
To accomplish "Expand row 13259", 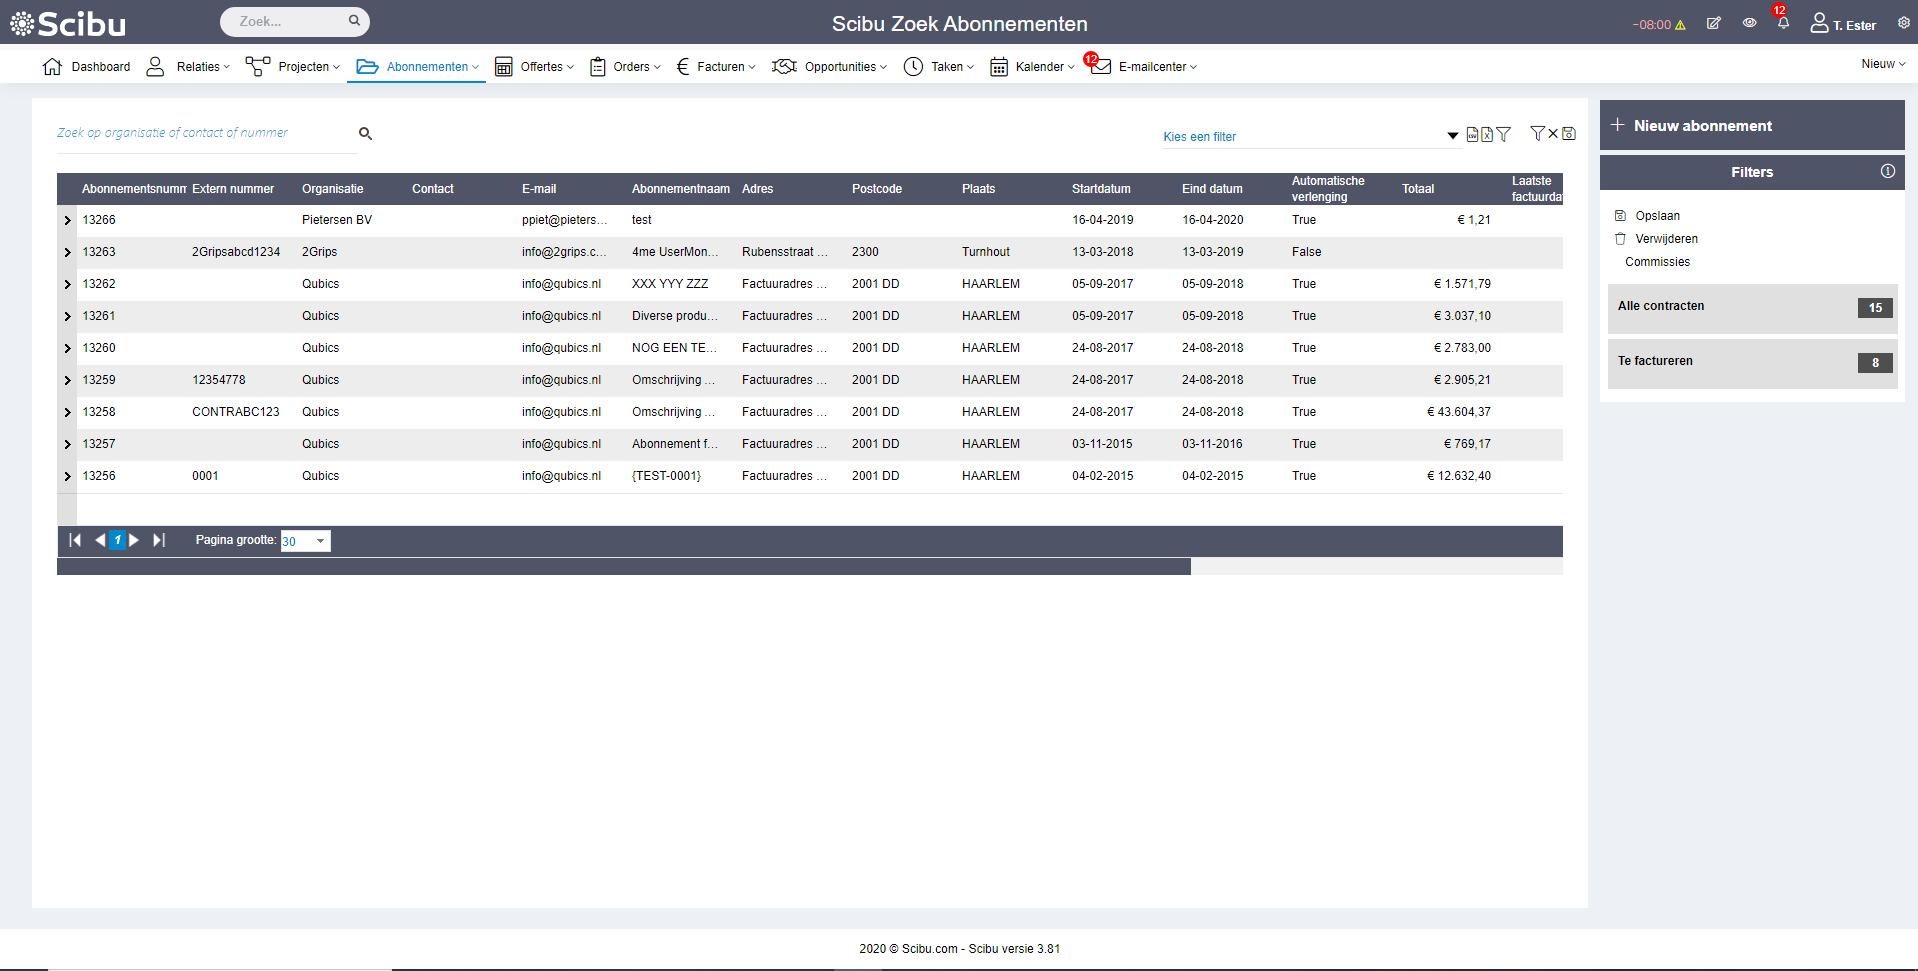I will tap(67, 380).
